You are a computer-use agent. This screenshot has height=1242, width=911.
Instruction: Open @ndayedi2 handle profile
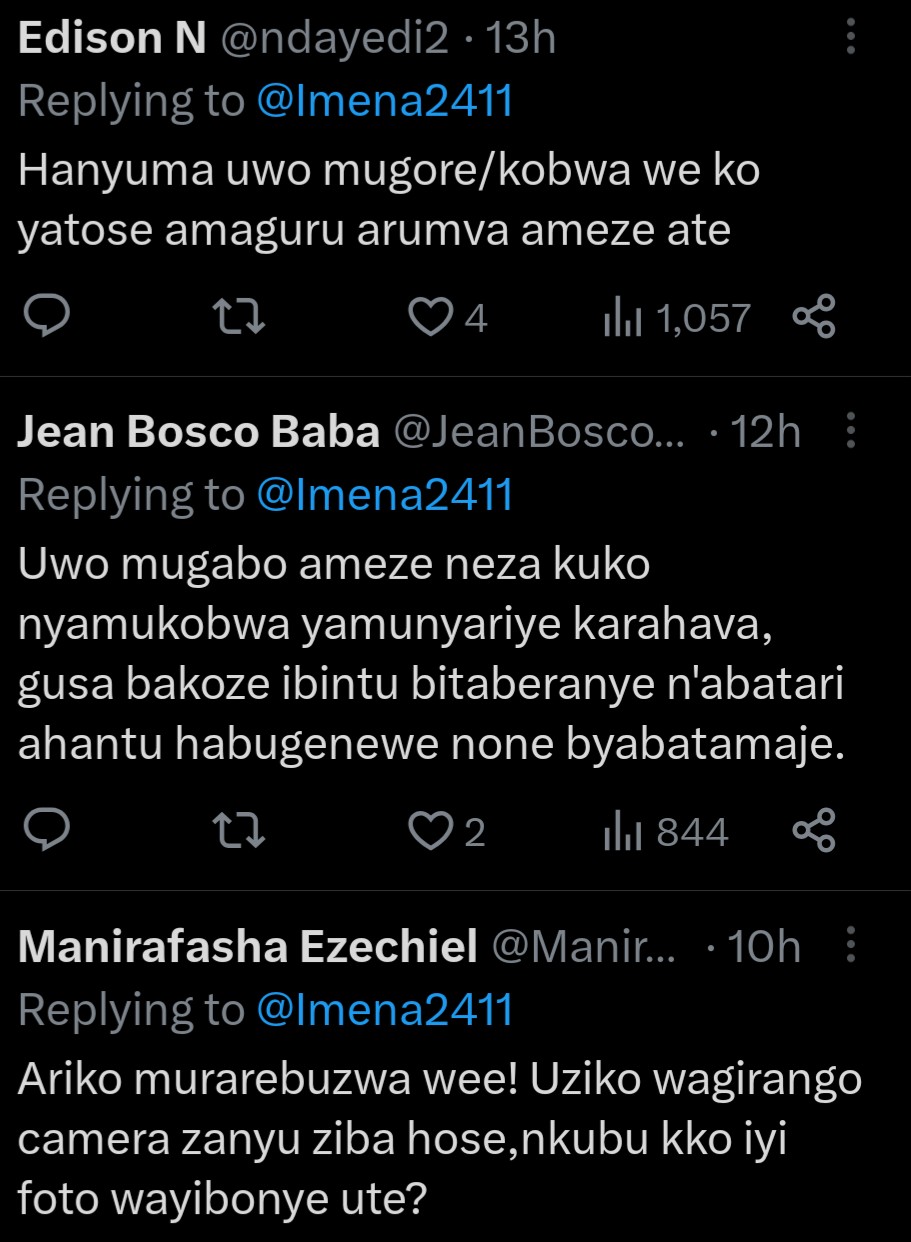333,39
